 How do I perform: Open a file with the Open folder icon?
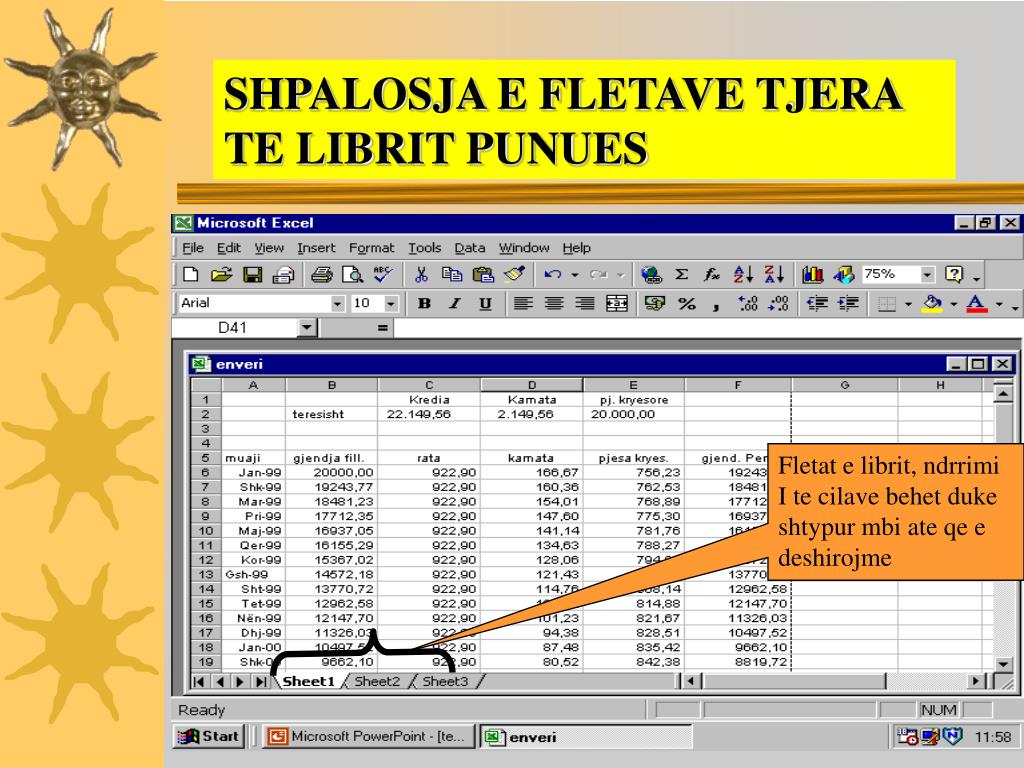[221, 274]
